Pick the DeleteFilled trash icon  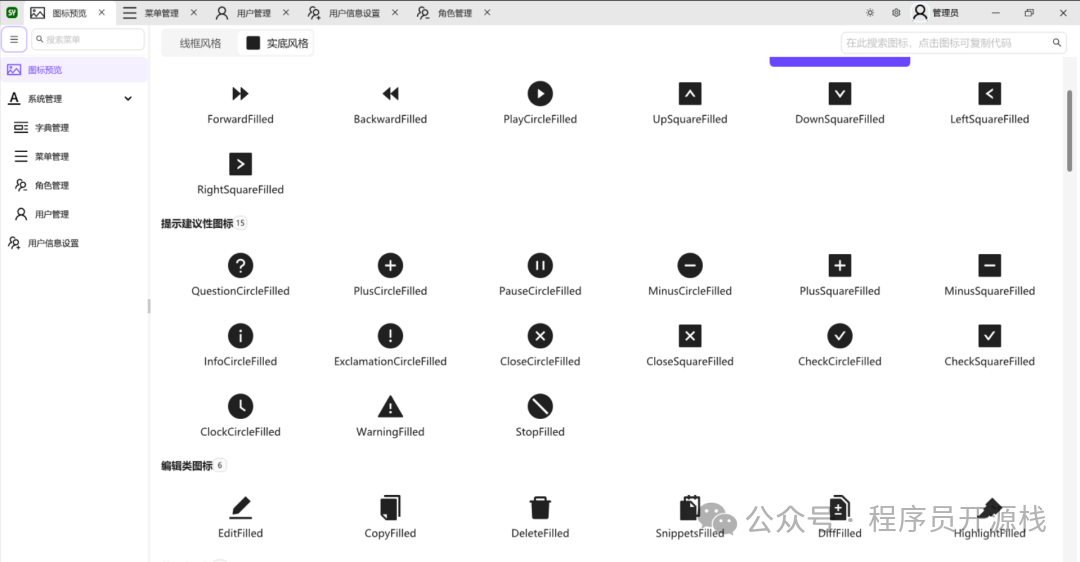[x=540, y=508]
